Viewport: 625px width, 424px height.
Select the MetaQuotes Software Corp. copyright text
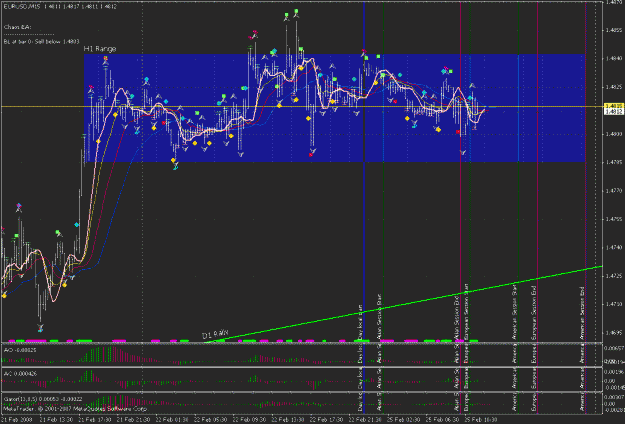76,409
